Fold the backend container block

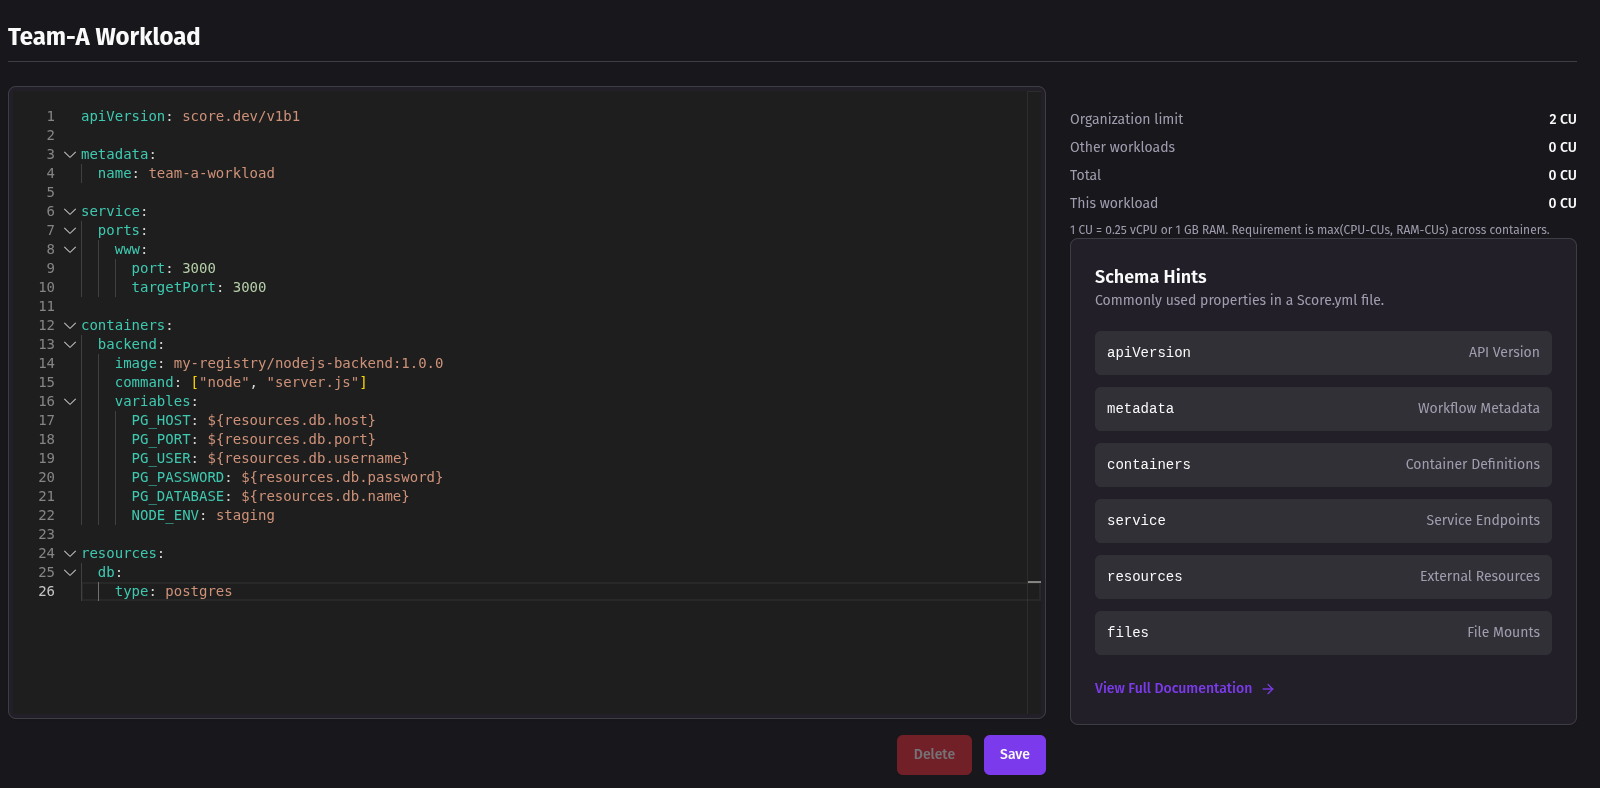70,345
